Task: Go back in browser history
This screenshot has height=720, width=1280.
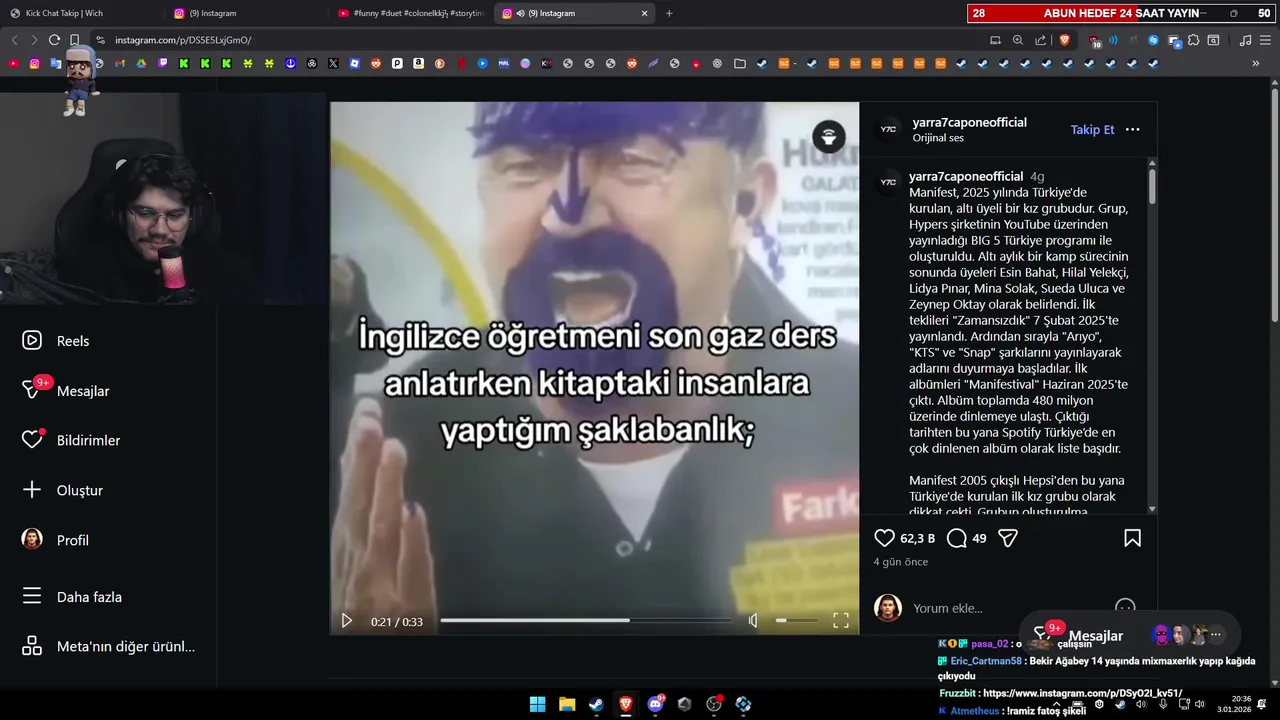Action: (14, 40)
